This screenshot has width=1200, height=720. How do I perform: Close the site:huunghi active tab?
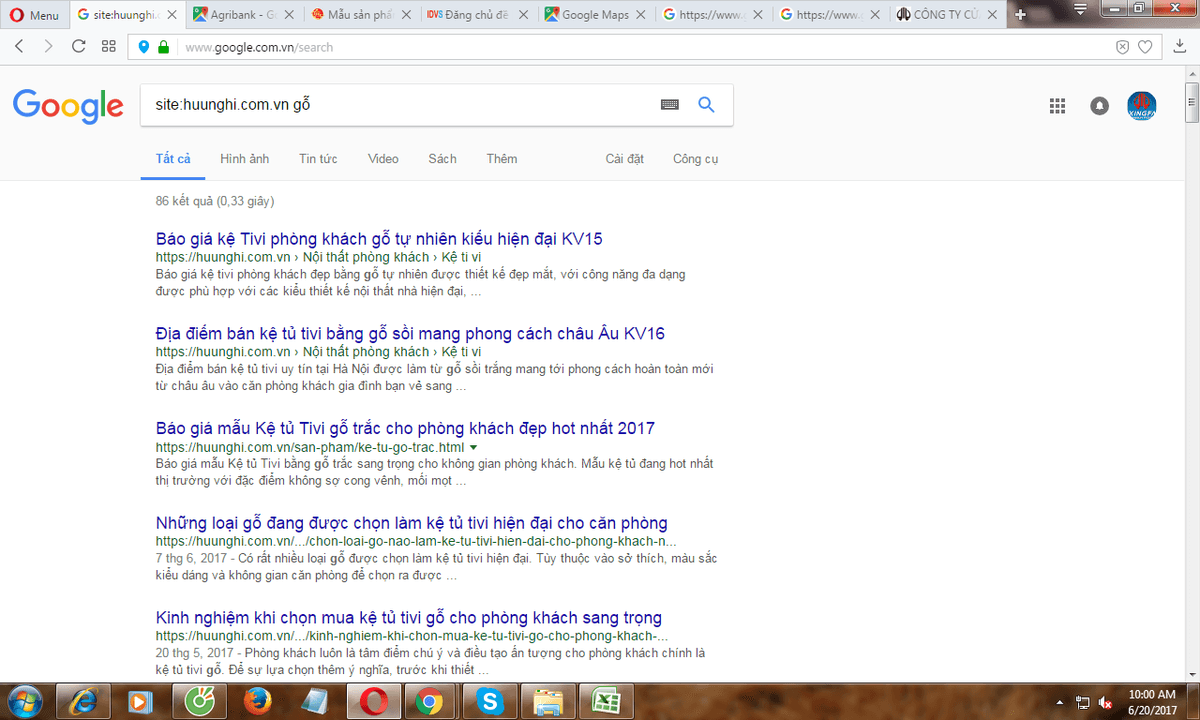(174, 15)
